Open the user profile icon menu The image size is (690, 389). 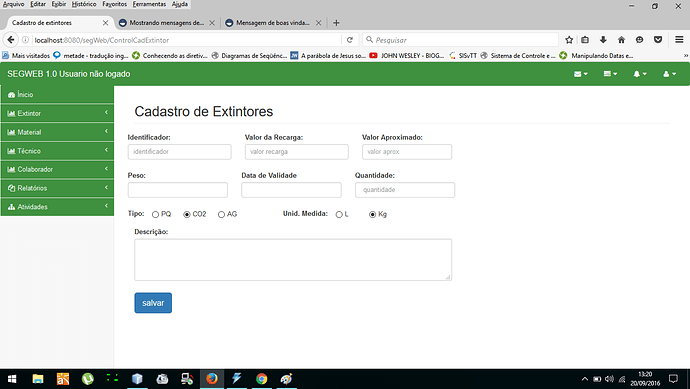(669, 74)
